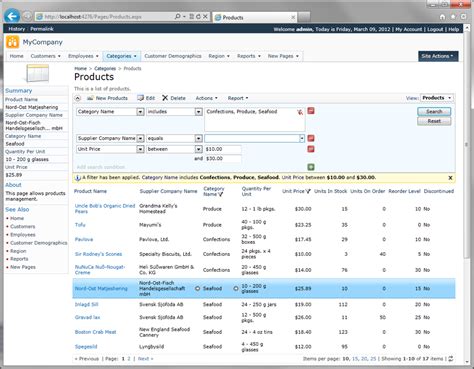Click the $30.00 upper price input

pyautogui.click(x=223, y=158)
